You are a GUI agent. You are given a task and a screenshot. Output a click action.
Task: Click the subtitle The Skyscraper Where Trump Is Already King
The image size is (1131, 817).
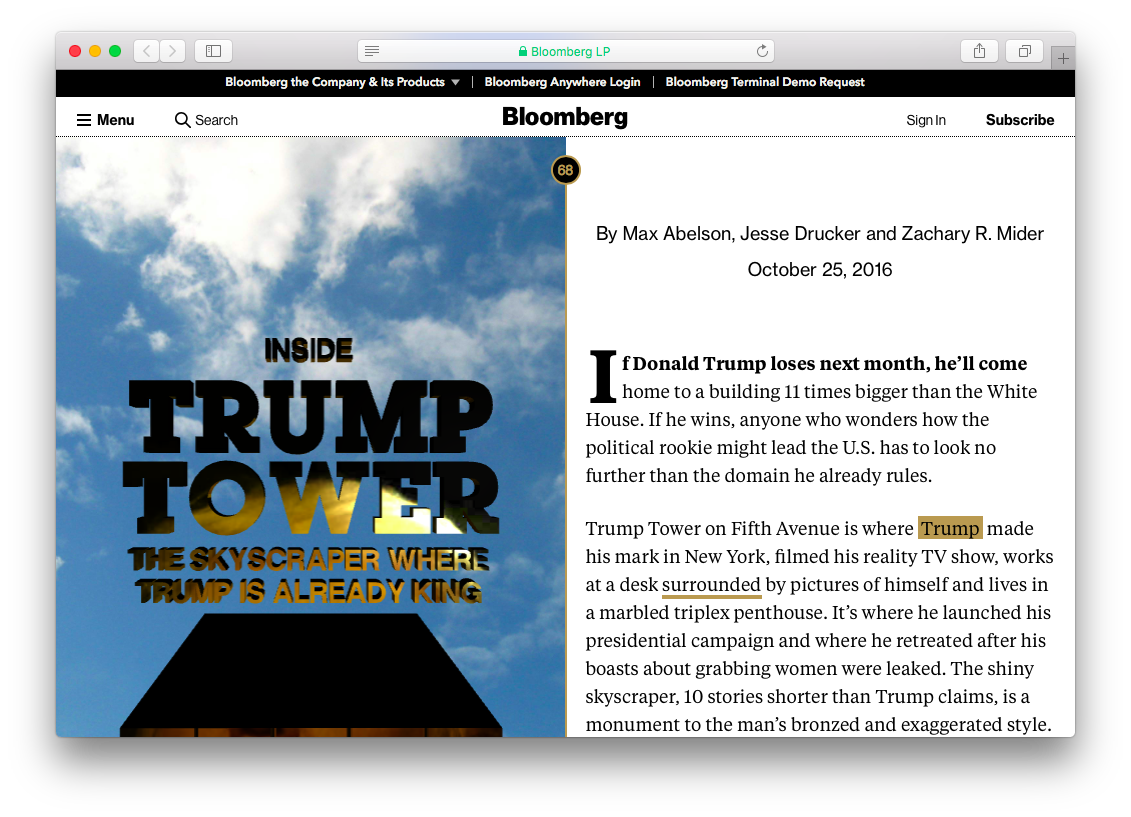click(x=309, y=575)
